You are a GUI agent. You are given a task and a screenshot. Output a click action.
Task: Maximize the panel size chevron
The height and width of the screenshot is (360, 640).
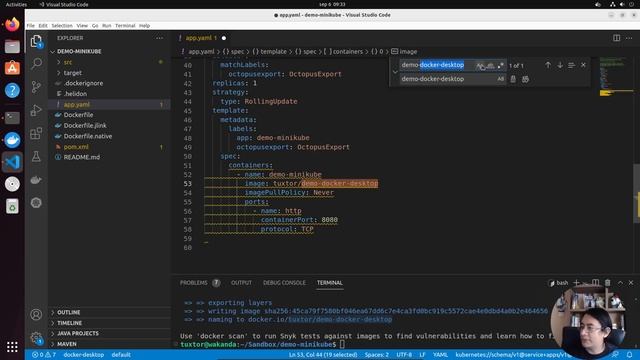[x=620, y=282]
